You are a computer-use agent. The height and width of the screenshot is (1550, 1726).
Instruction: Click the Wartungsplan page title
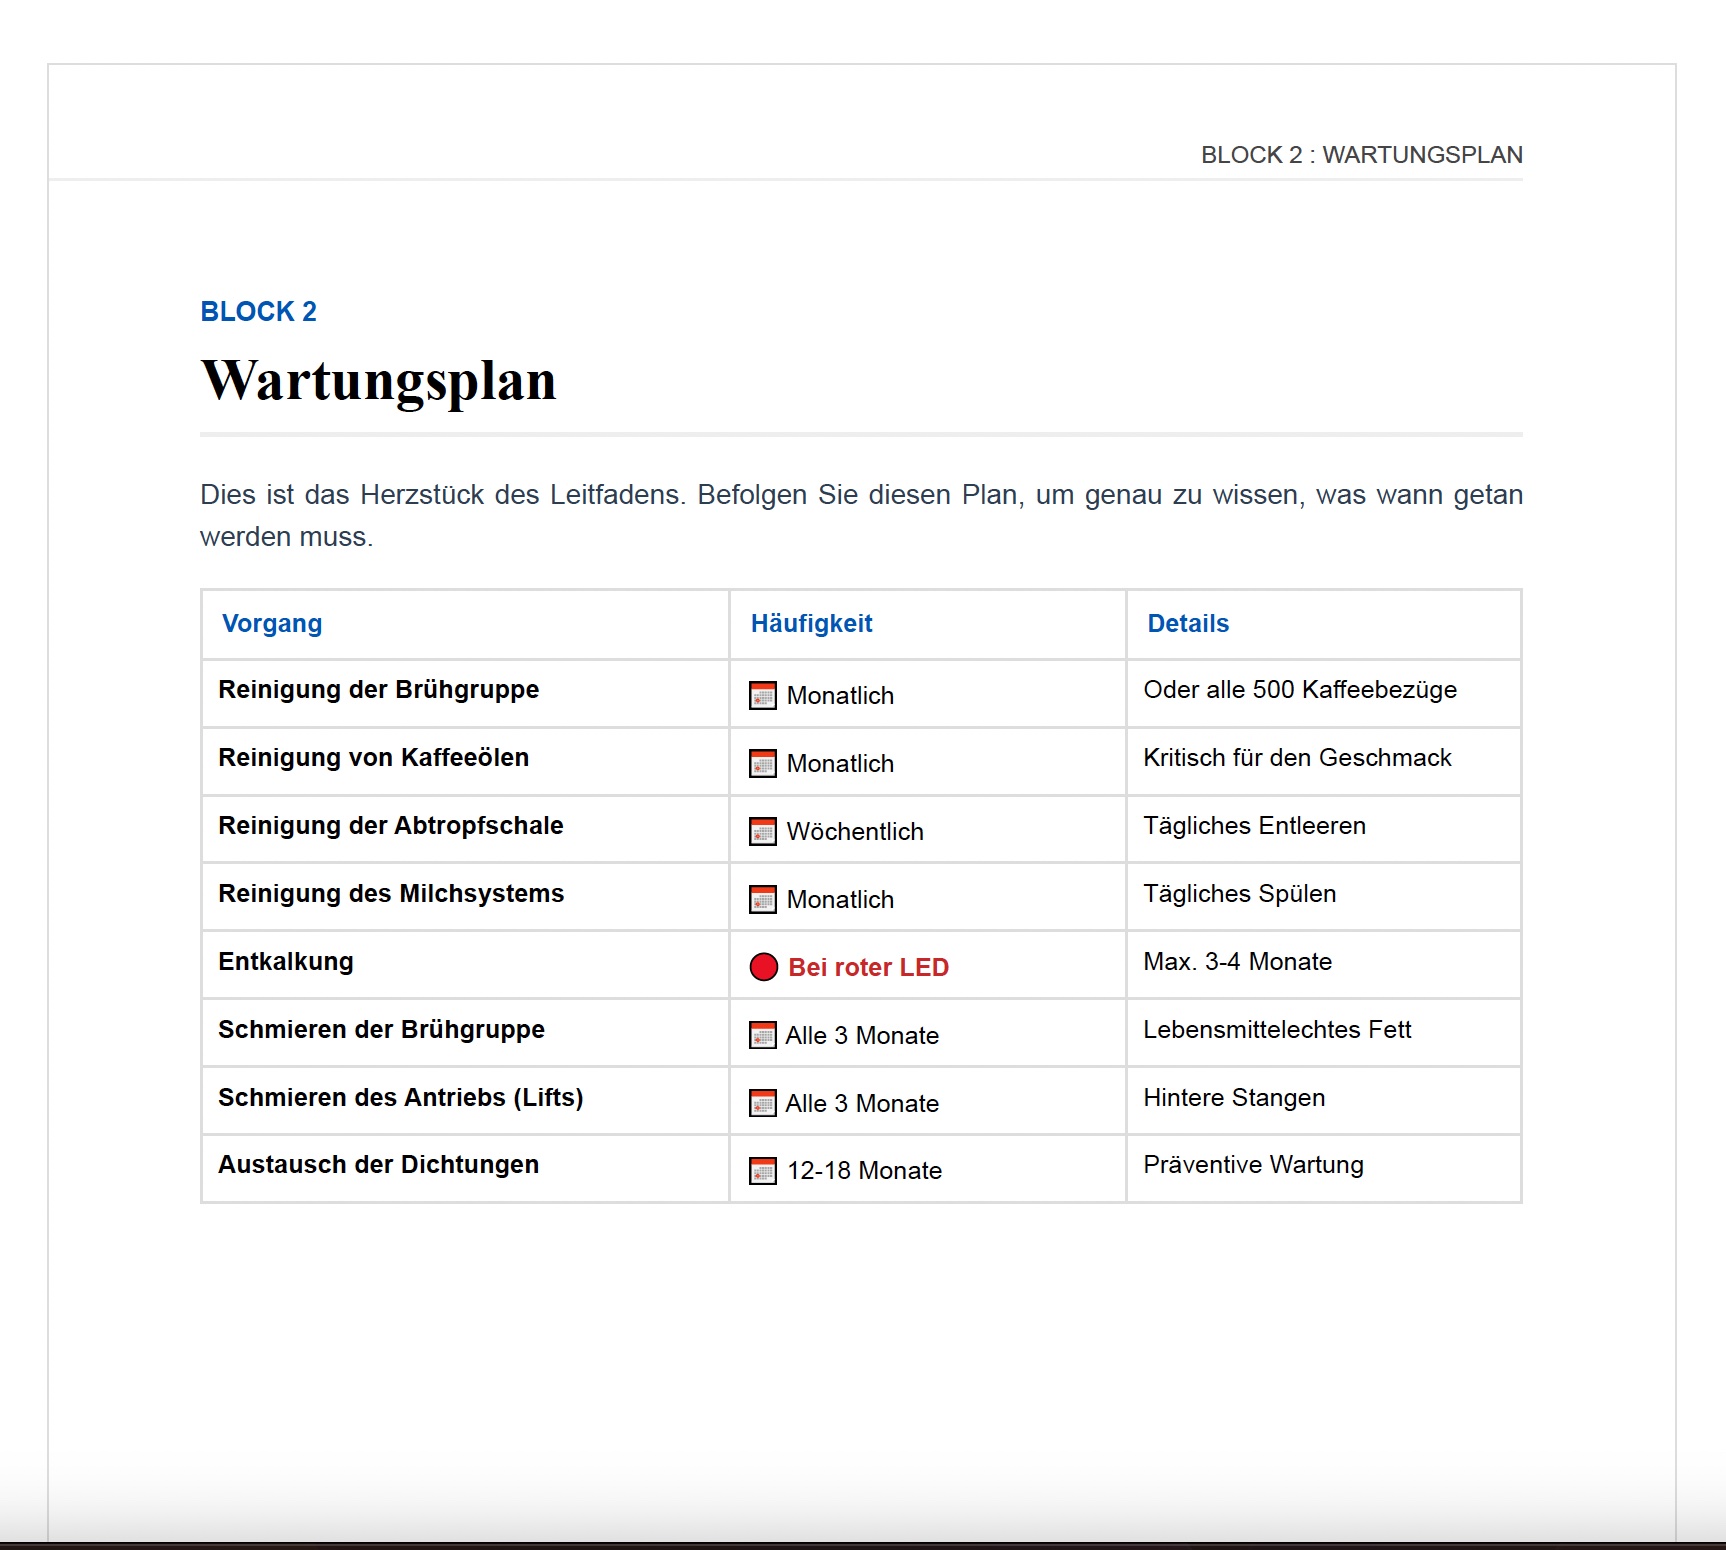380,381
